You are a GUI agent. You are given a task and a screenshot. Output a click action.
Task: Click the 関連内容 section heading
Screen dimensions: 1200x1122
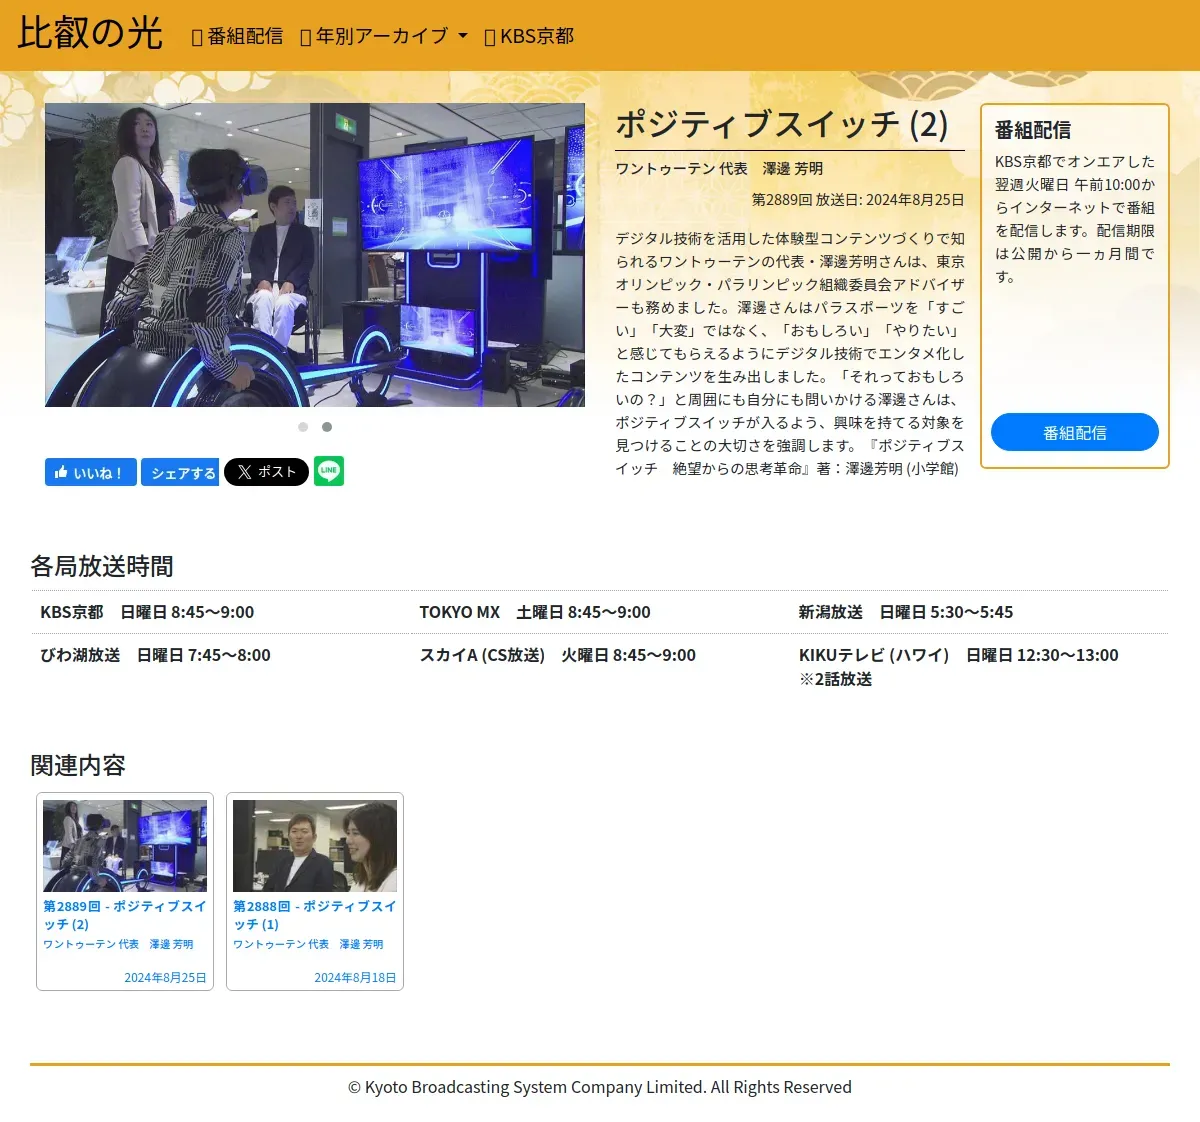point(78,765)
